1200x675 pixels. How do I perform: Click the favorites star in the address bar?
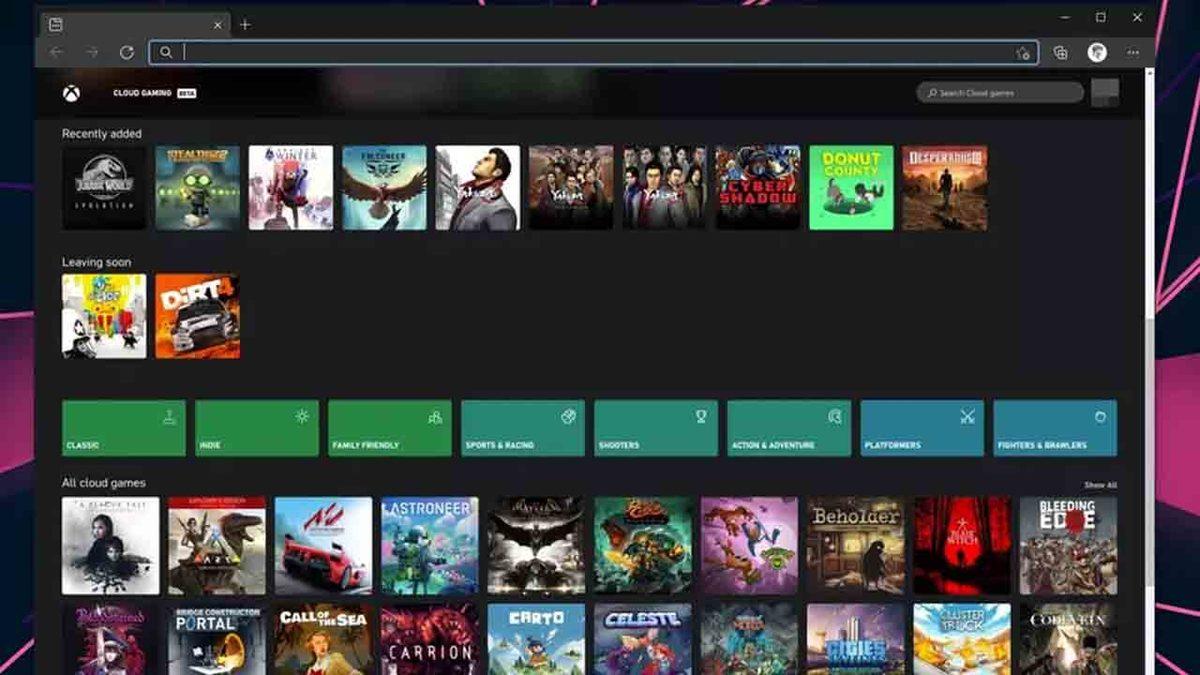[x=1022, y=51]
